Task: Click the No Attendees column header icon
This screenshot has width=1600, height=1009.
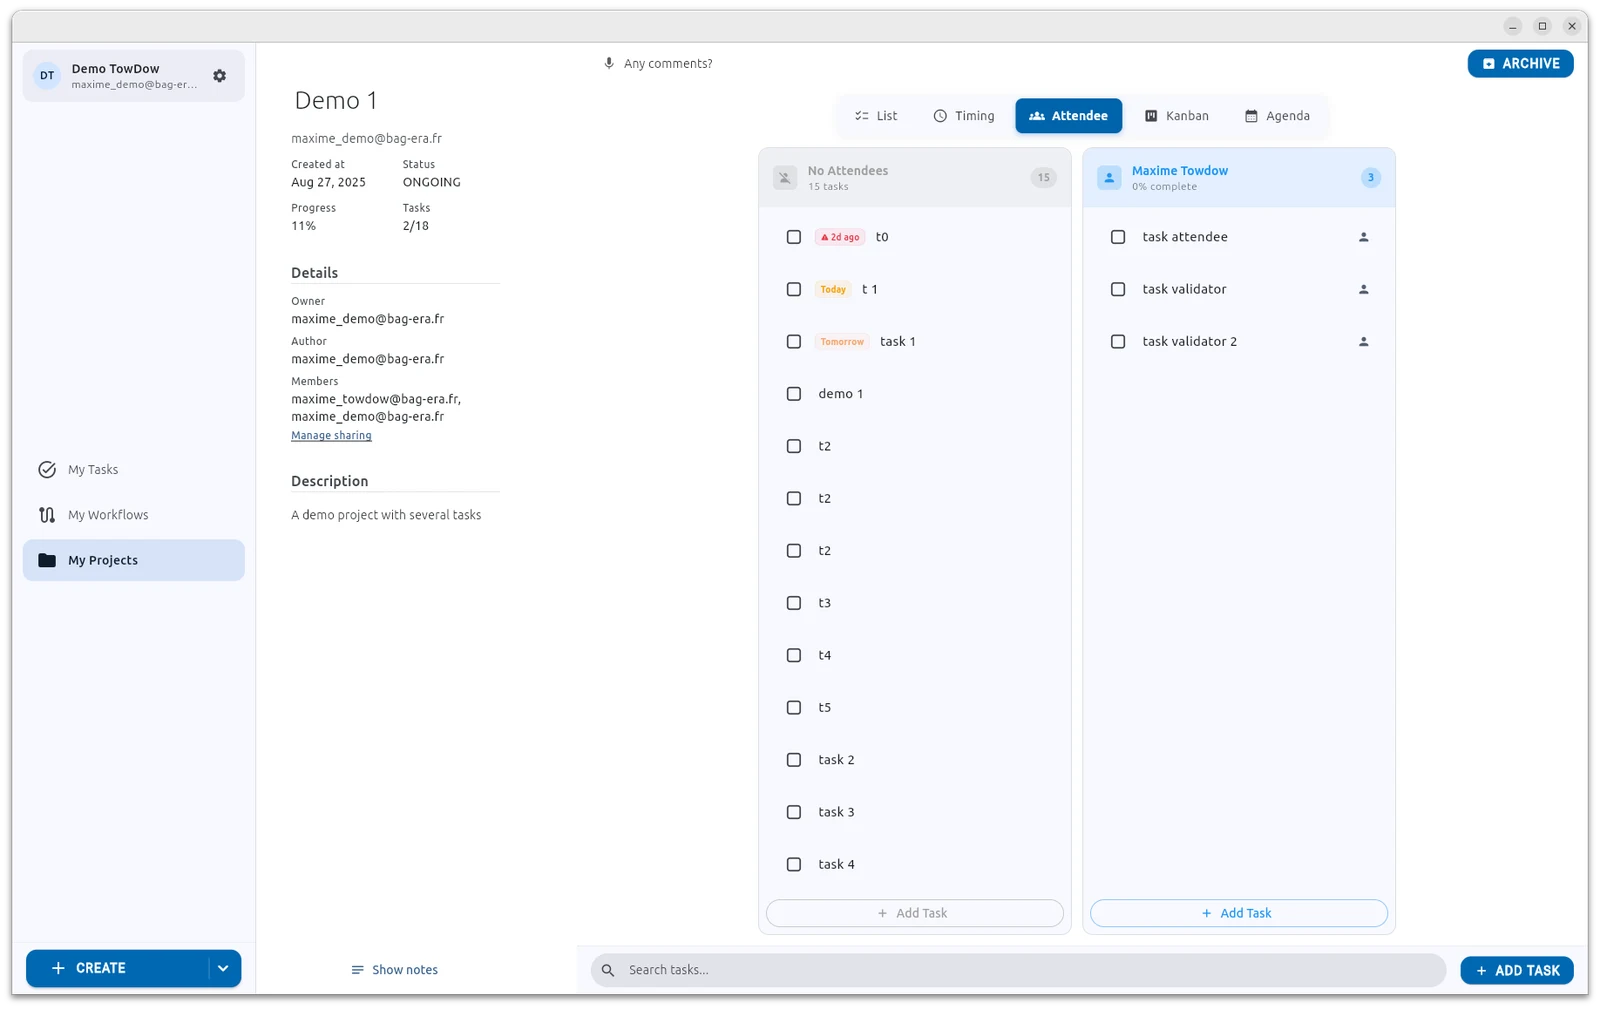Action: click(785, 178)
